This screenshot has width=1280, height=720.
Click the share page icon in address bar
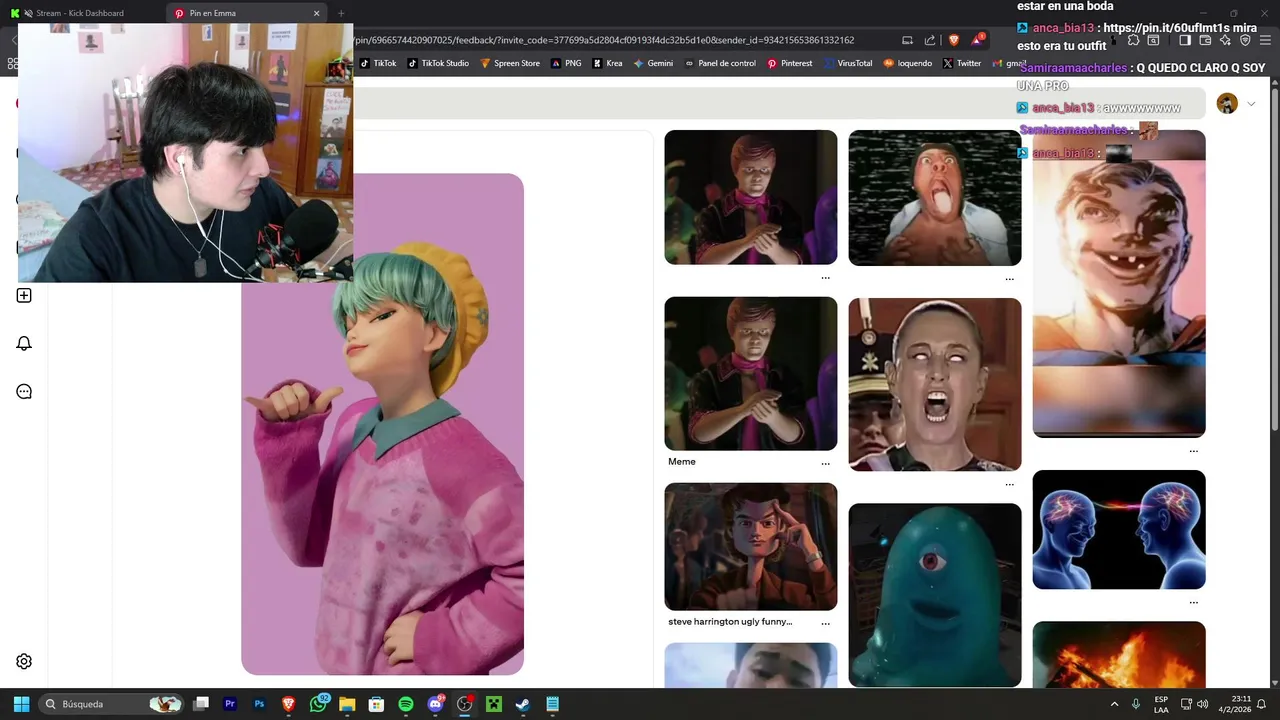point(930,40)
